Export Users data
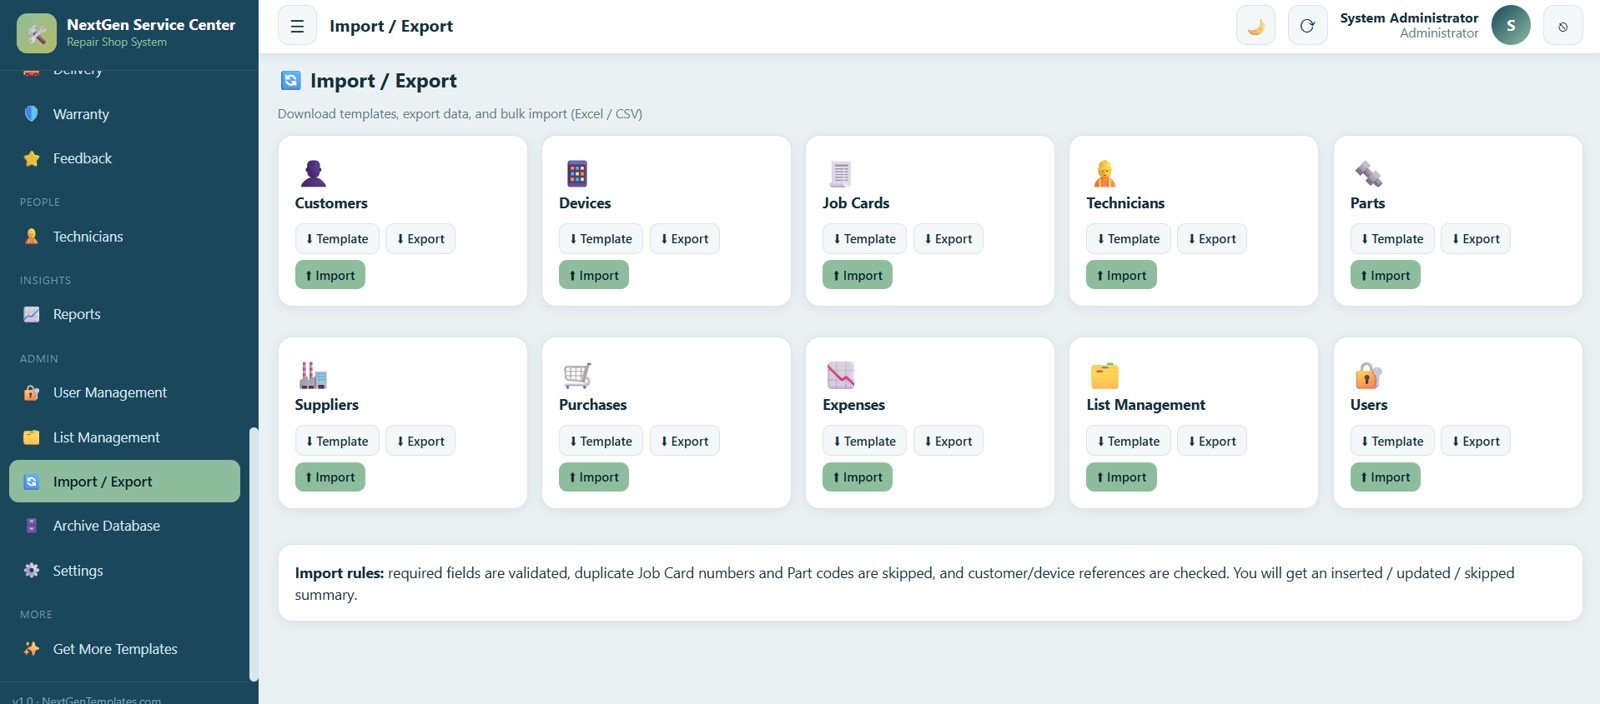The height and width of the screenshot is (704, 1600). point(1476,441)
